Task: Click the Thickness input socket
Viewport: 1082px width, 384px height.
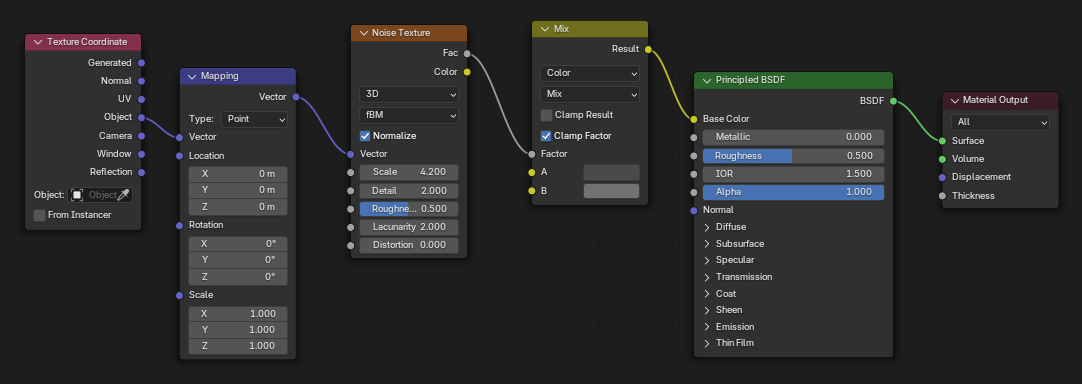Action: pyautogui.click(x=943, y=195)
